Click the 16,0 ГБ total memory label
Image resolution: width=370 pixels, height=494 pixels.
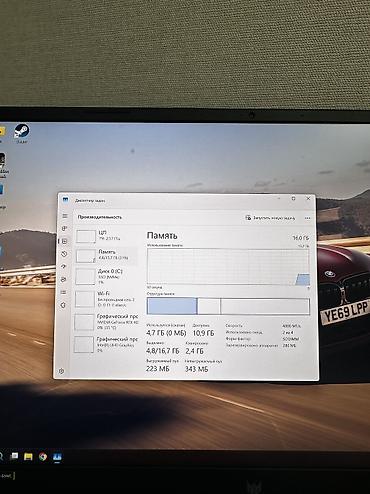[301, 238]
